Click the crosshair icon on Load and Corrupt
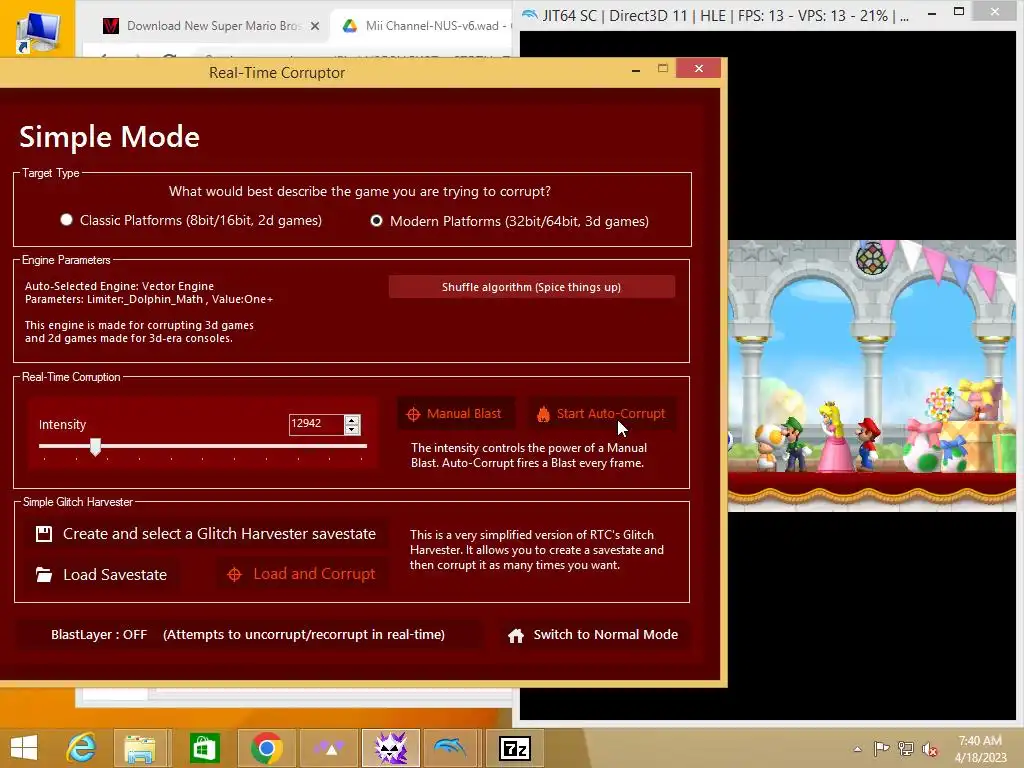 [234, 575]
